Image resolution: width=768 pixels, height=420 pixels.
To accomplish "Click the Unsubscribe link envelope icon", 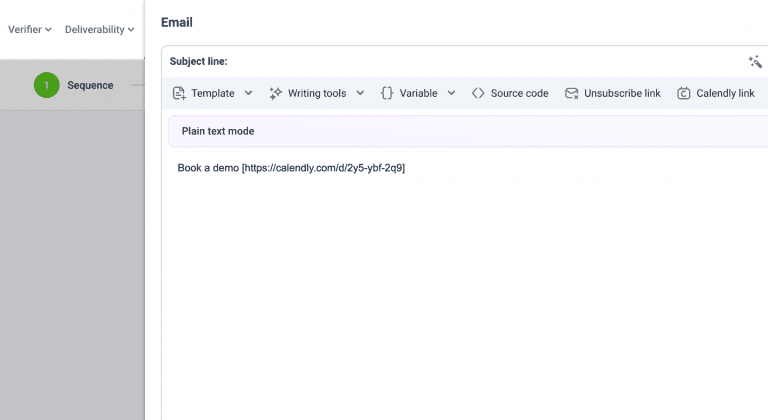I will point(572,93).
